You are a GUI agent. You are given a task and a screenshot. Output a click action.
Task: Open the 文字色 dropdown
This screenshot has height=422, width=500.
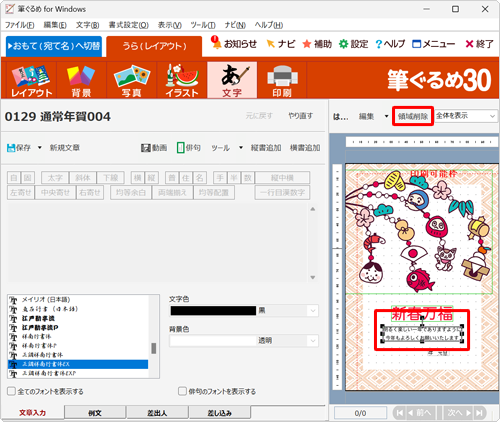[313, 311]
